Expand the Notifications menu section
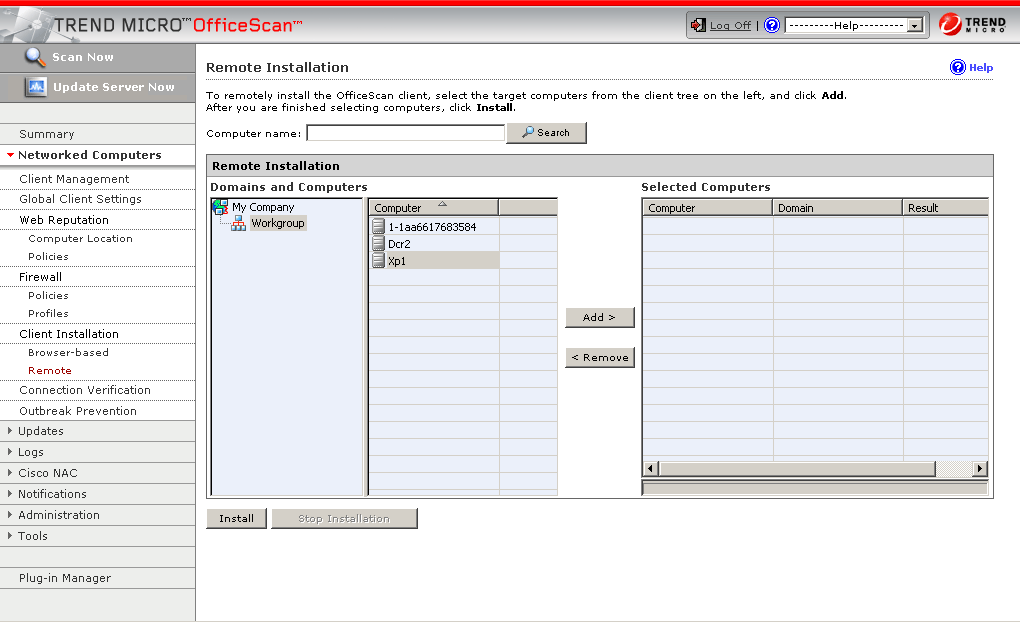 pos(10,494)
